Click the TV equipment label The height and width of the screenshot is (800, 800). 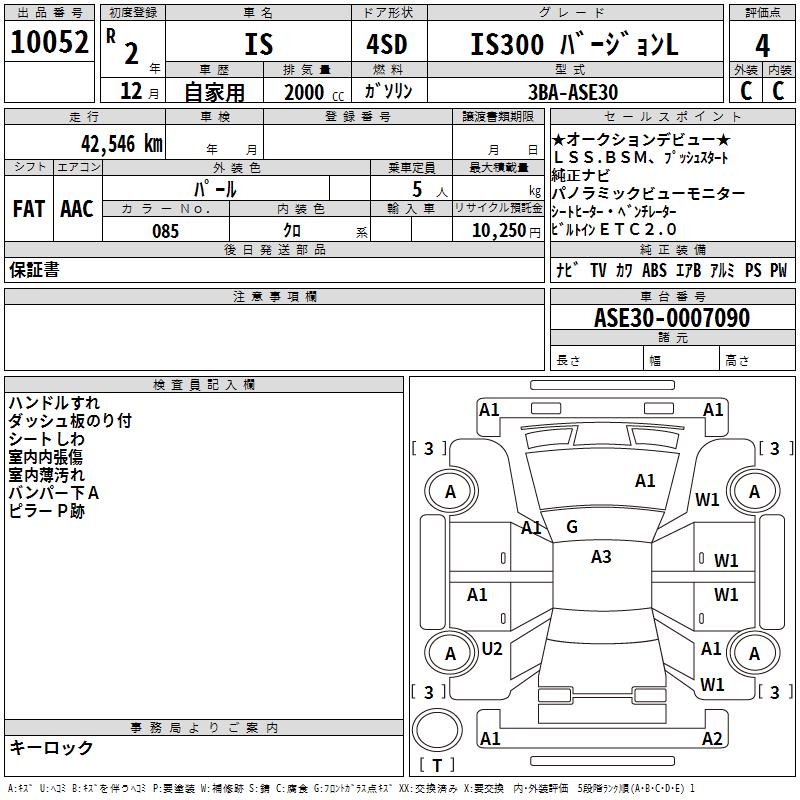(x=598, y=270)
